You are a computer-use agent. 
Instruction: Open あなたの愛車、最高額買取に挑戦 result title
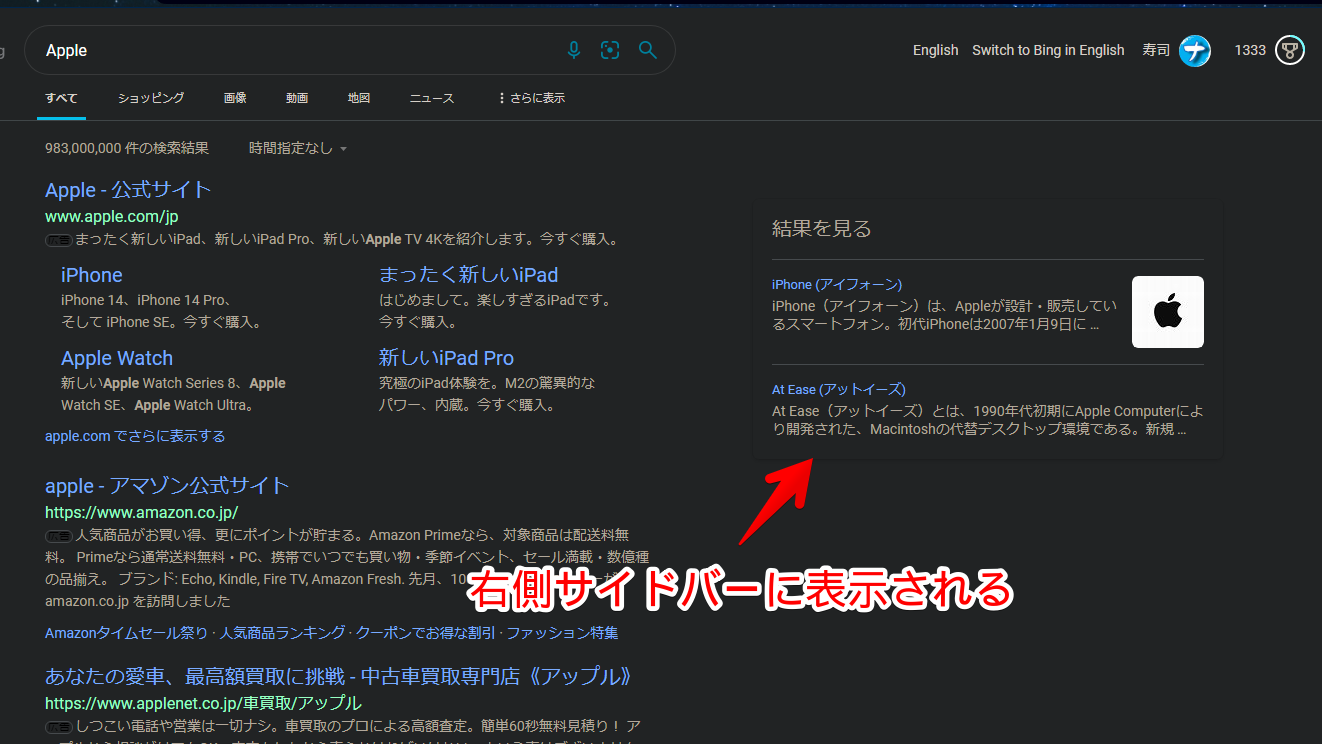pyautogui.click(x=339, y=676)
